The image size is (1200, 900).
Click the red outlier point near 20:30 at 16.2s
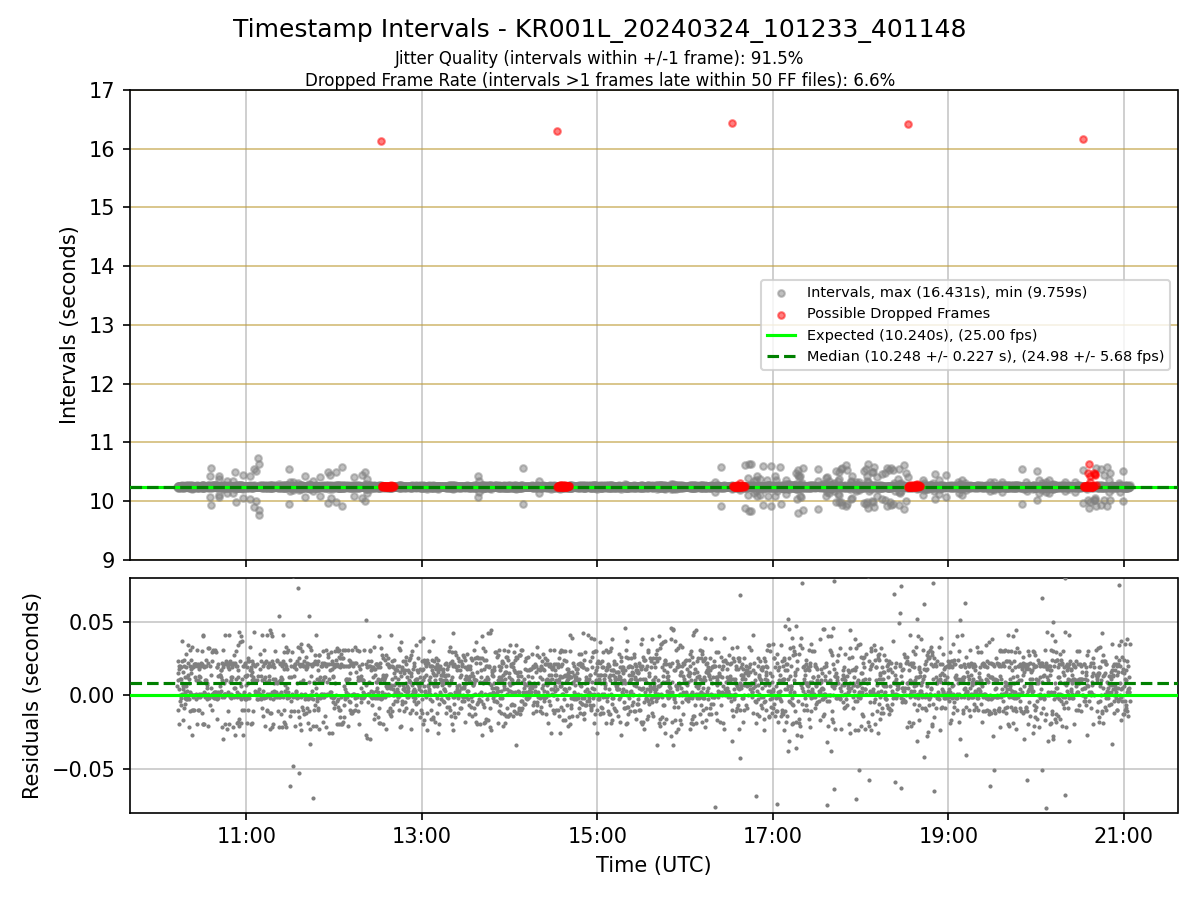1083,139
